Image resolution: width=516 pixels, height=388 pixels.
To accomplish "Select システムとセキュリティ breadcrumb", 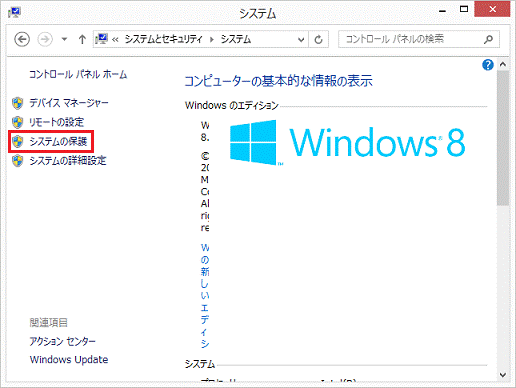I will [164, 39].
